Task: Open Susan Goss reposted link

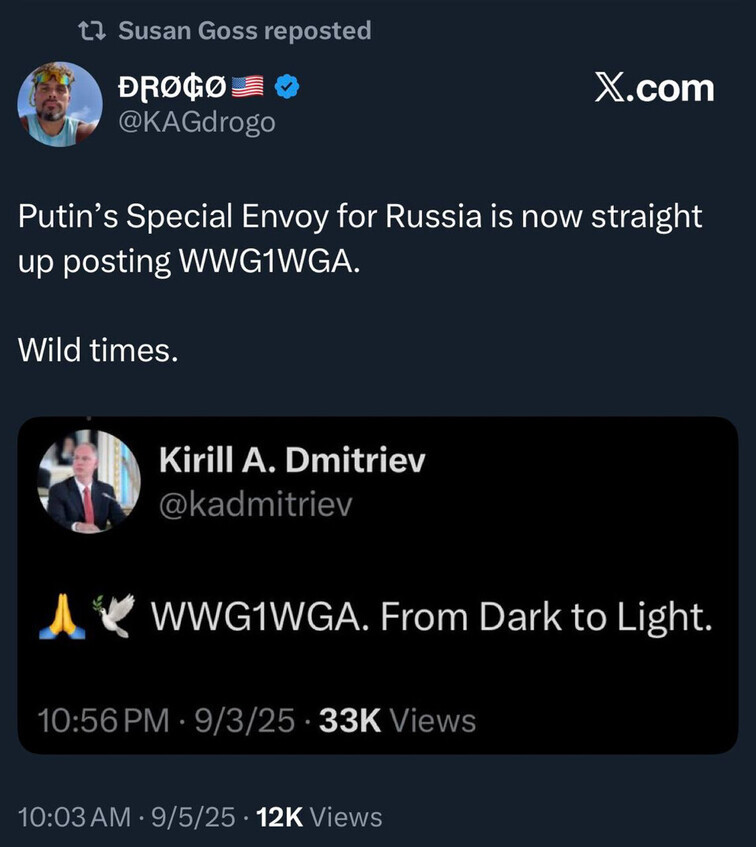Action: click(x=244, y=31)
